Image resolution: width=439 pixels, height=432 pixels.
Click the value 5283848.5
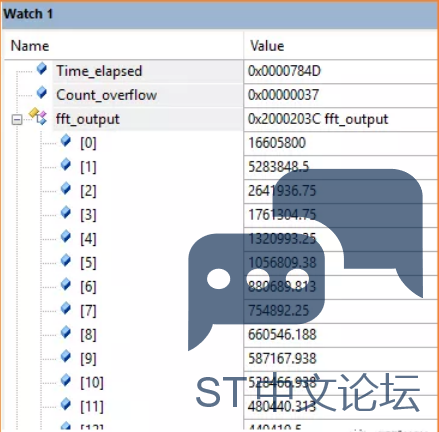[x=279, y=167]
